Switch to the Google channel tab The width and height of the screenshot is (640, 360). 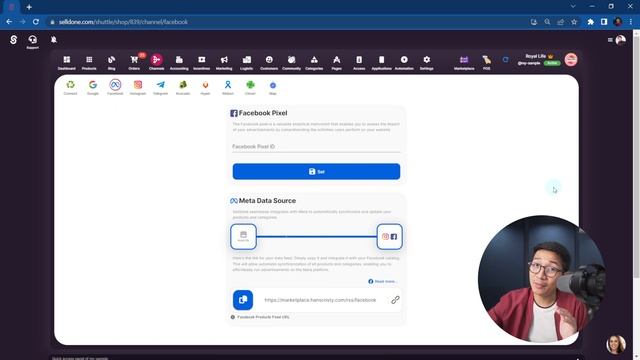93,87
